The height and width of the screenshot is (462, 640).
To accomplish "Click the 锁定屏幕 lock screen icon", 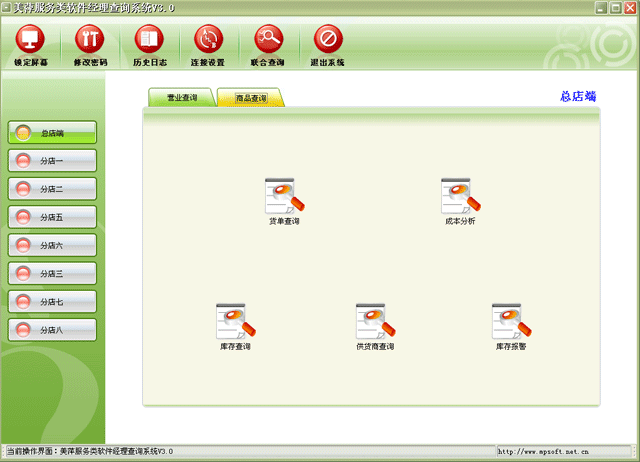I will click(x=30, y=43).
